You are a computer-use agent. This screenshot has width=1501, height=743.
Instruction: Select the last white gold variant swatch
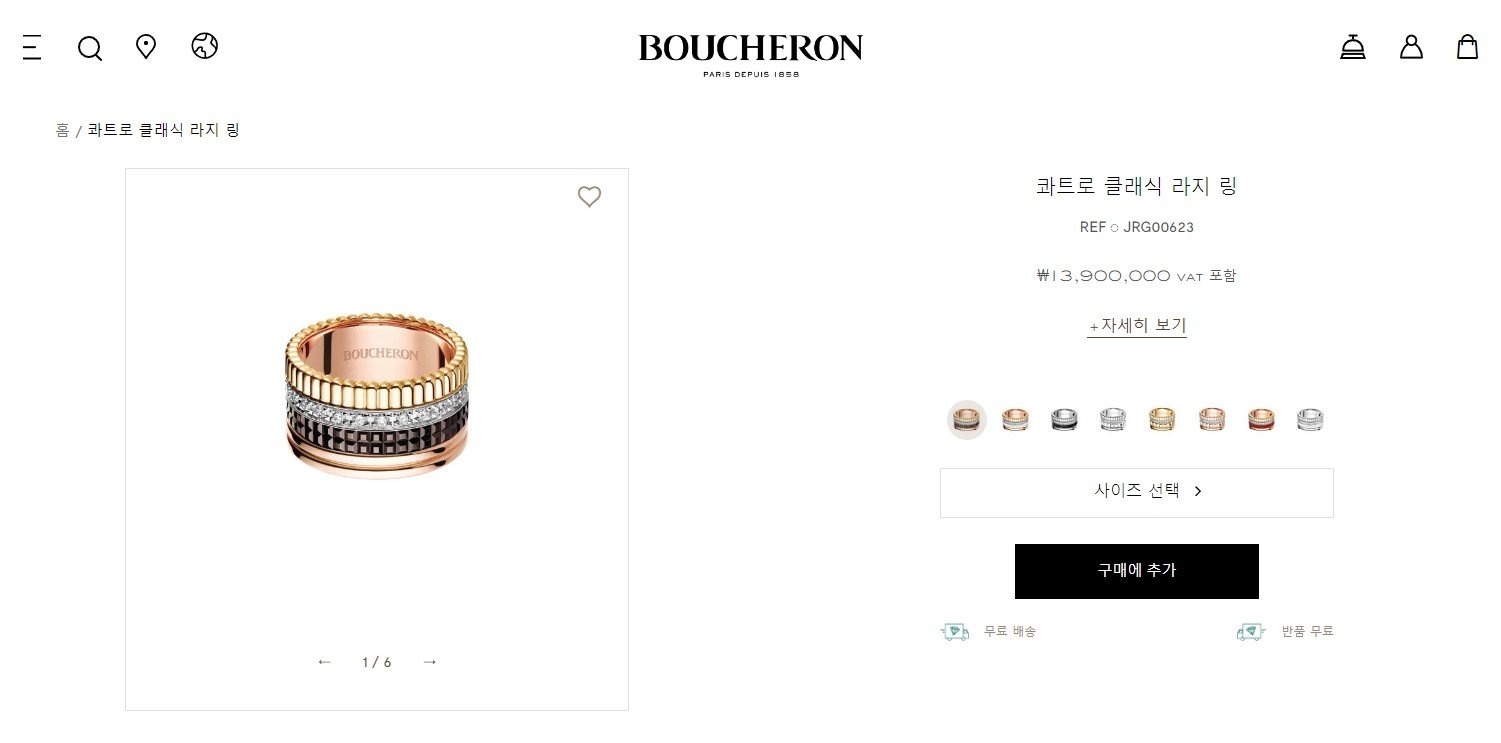pos(1310,420)
